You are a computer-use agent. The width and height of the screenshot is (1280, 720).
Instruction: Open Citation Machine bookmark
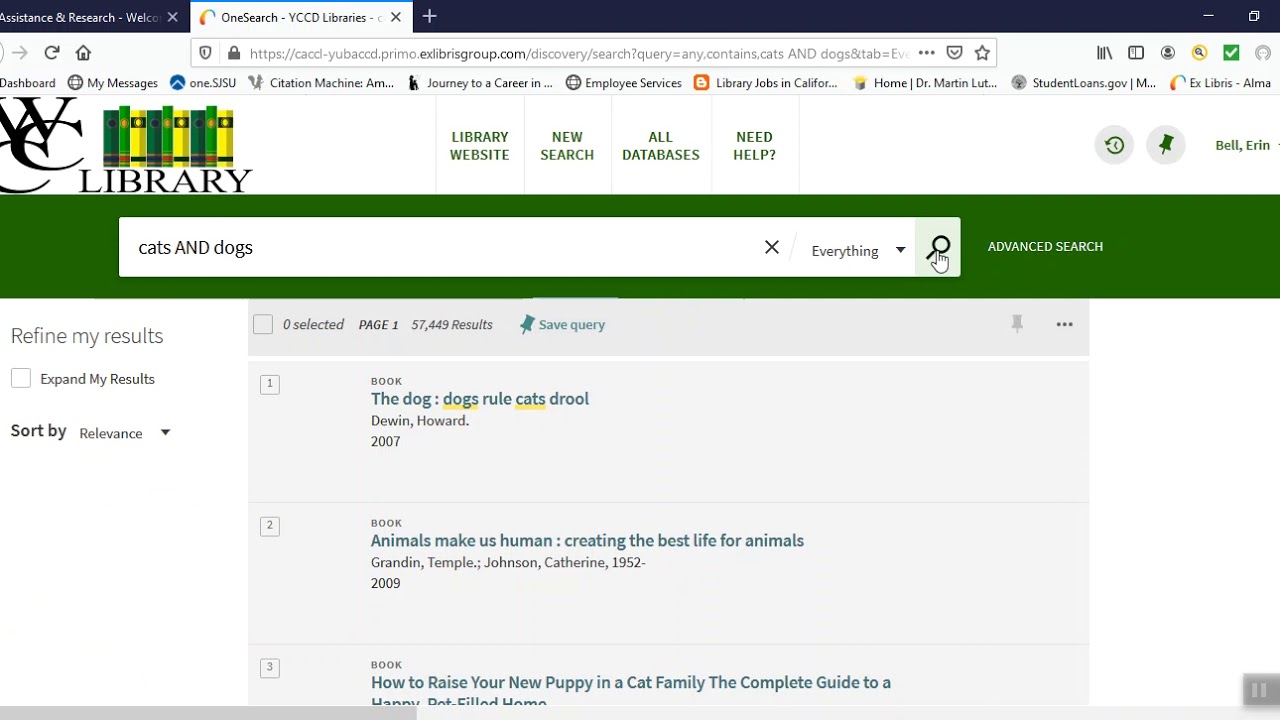[x=321, y=83]
